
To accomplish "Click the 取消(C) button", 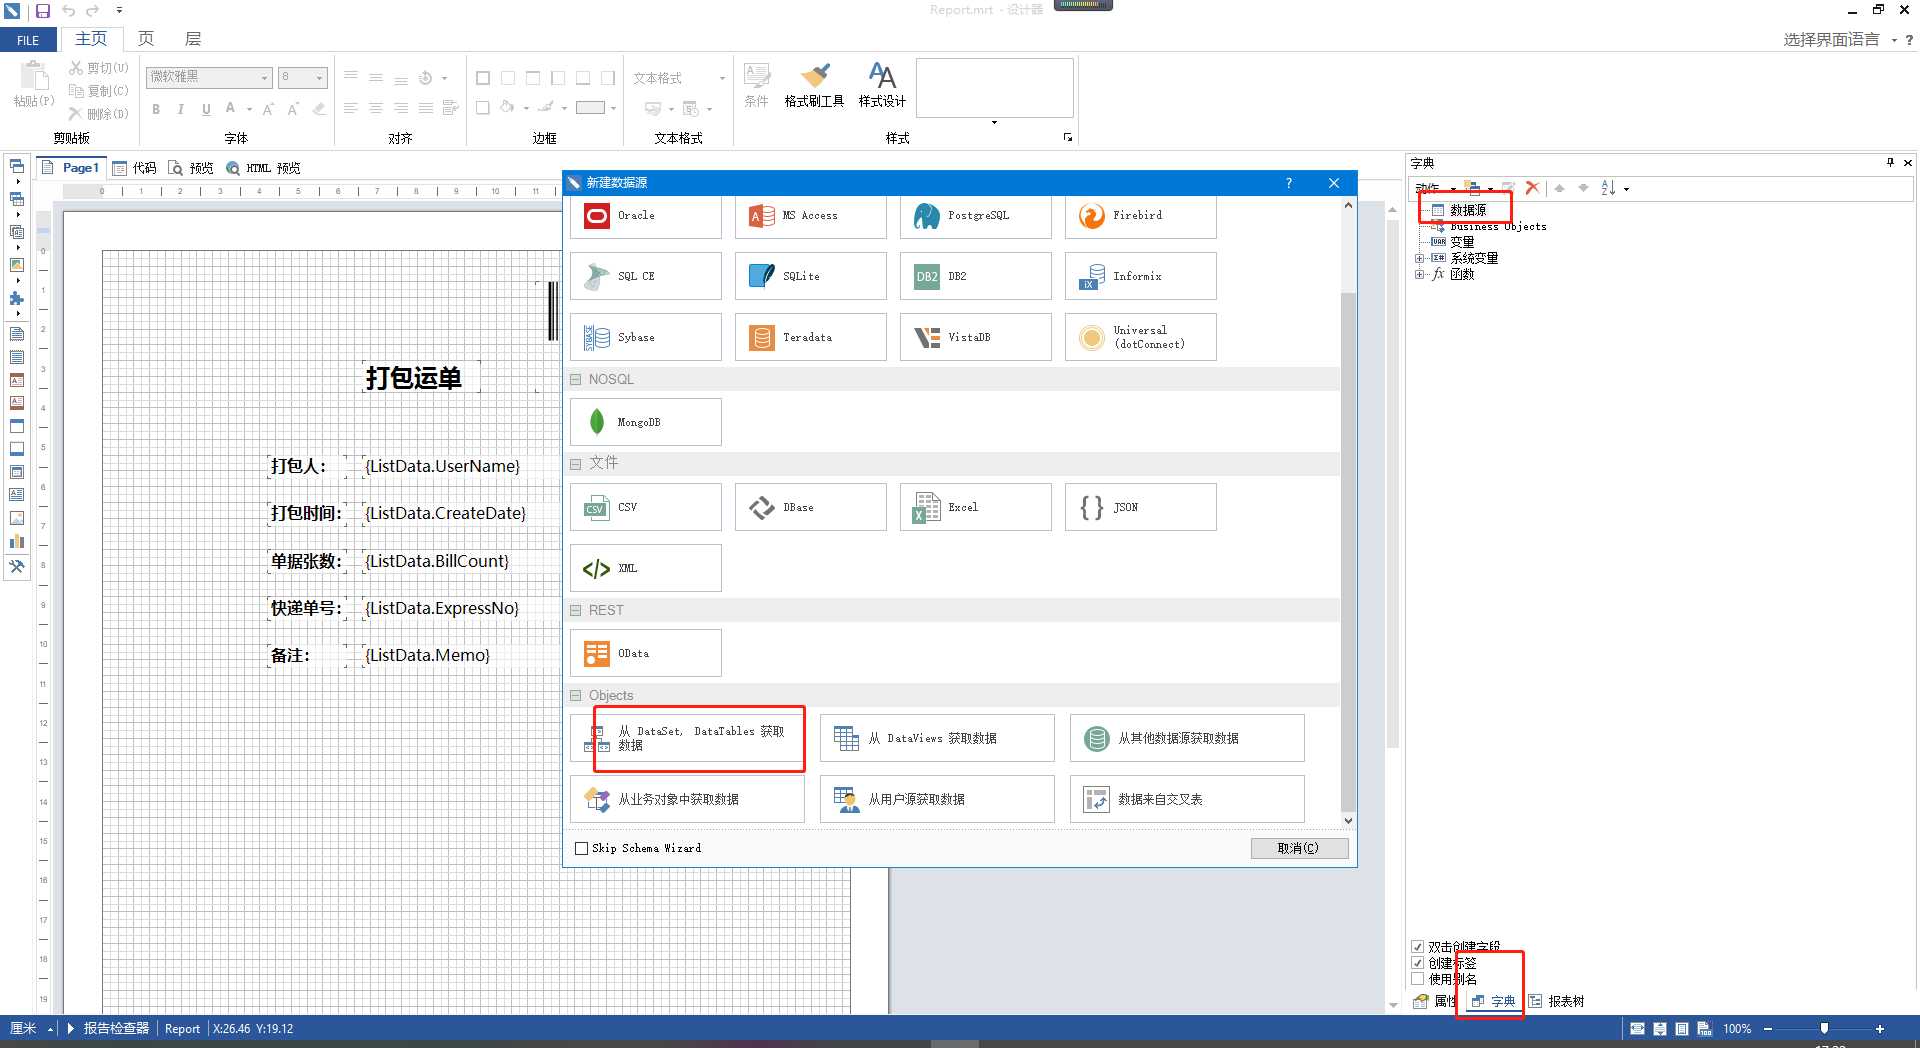I will click(x=1299, y=848).
